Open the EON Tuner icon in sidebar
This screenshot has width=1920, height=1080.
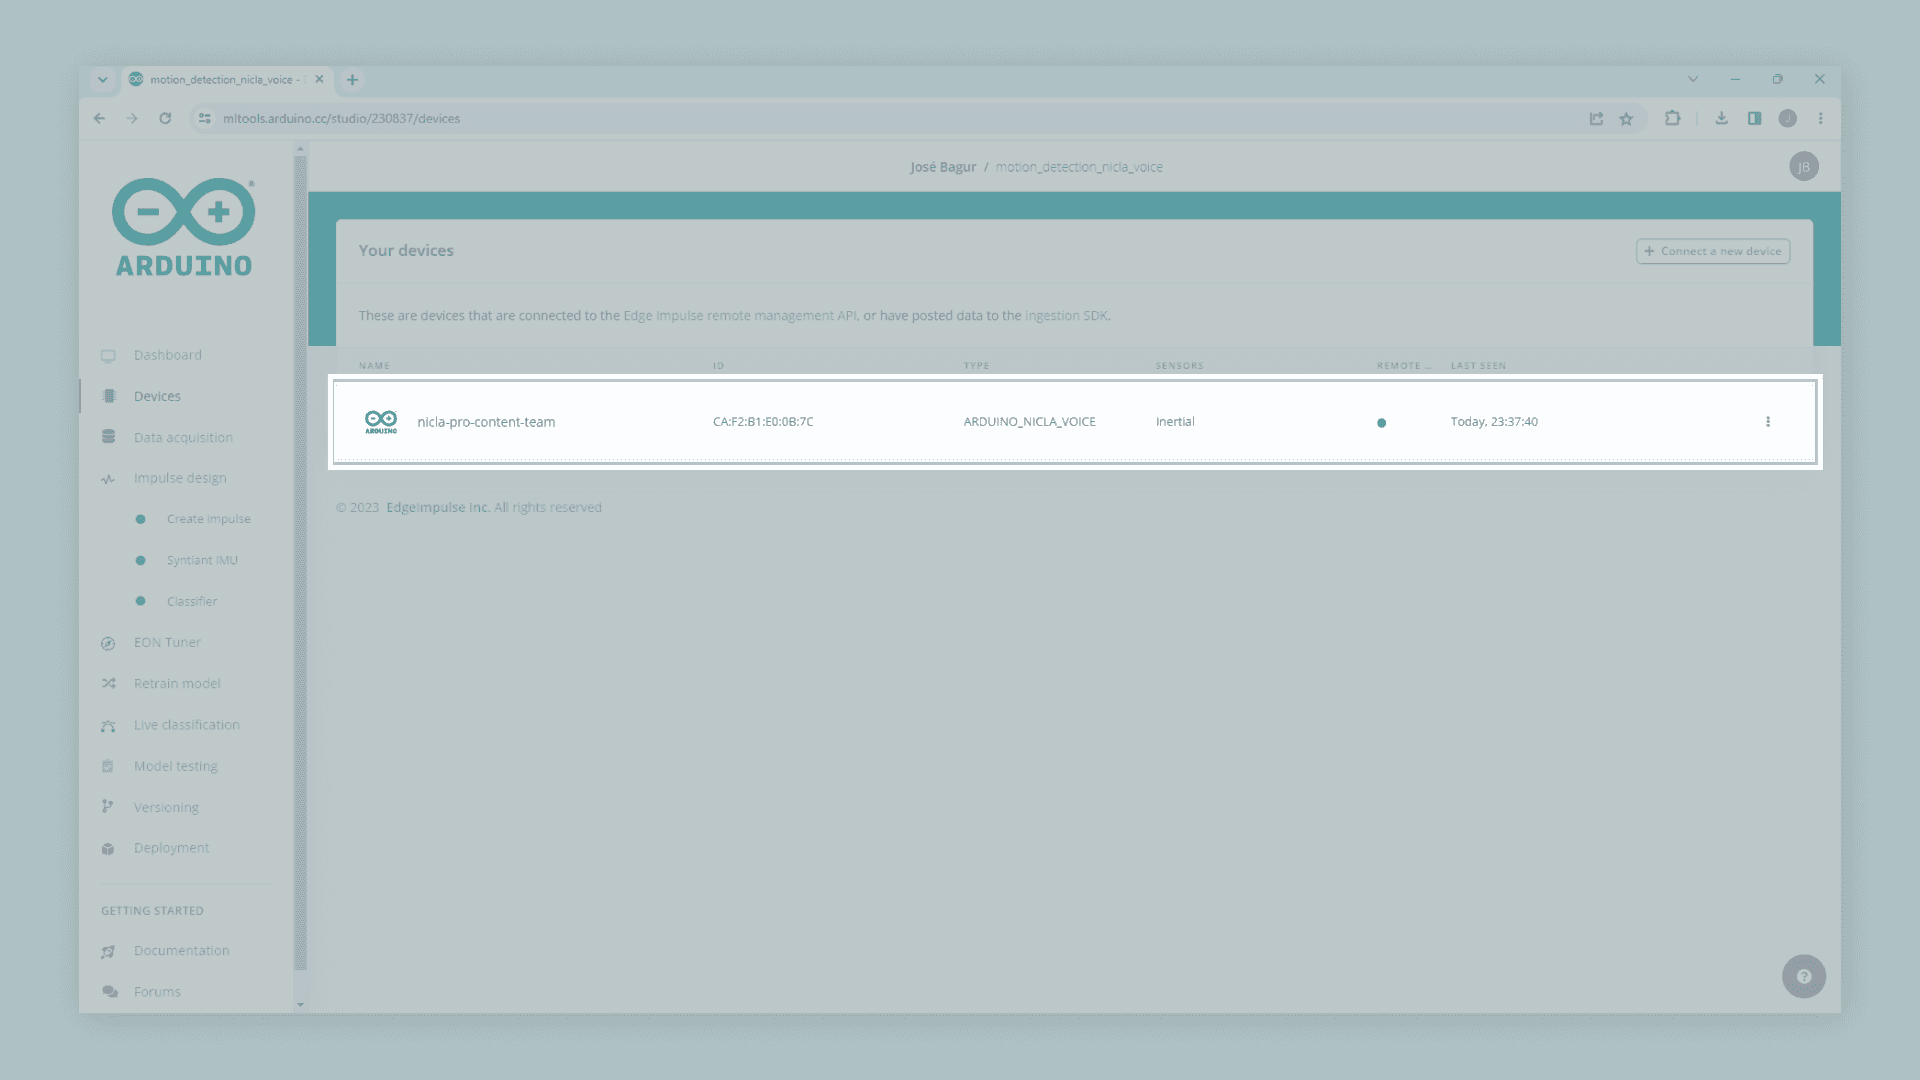click(x=108, y=643)
